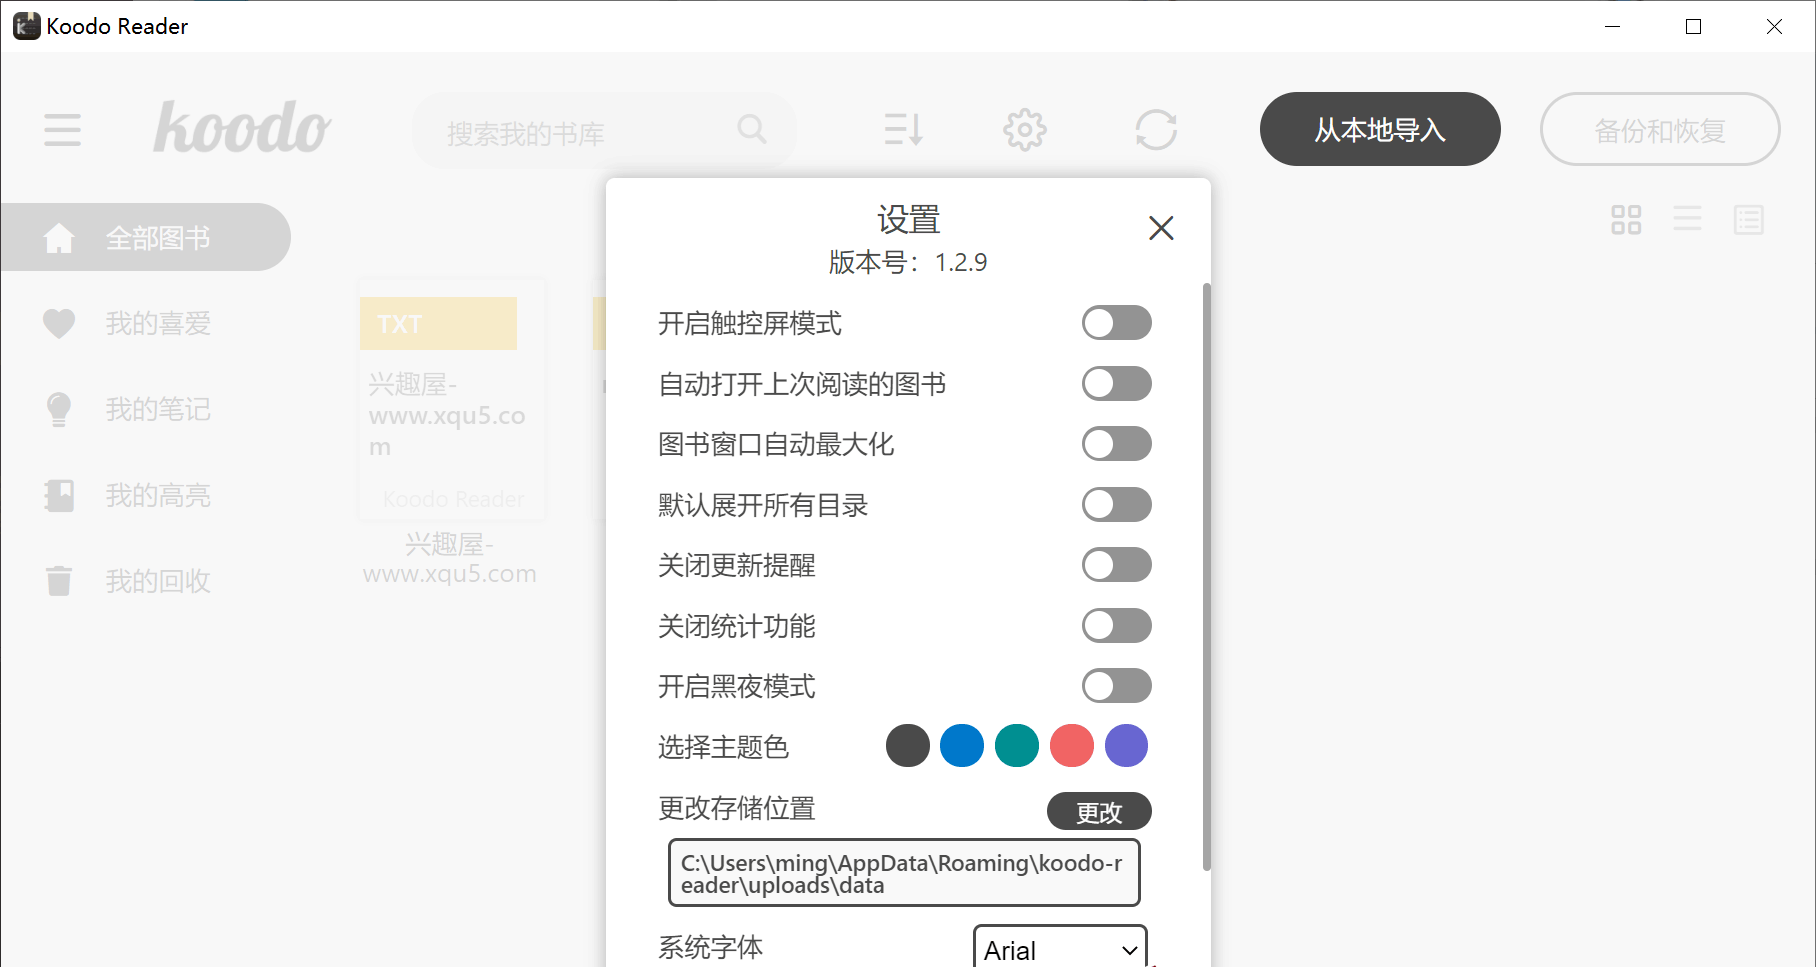Switch to list view of the library

(x=1687, y=220)
